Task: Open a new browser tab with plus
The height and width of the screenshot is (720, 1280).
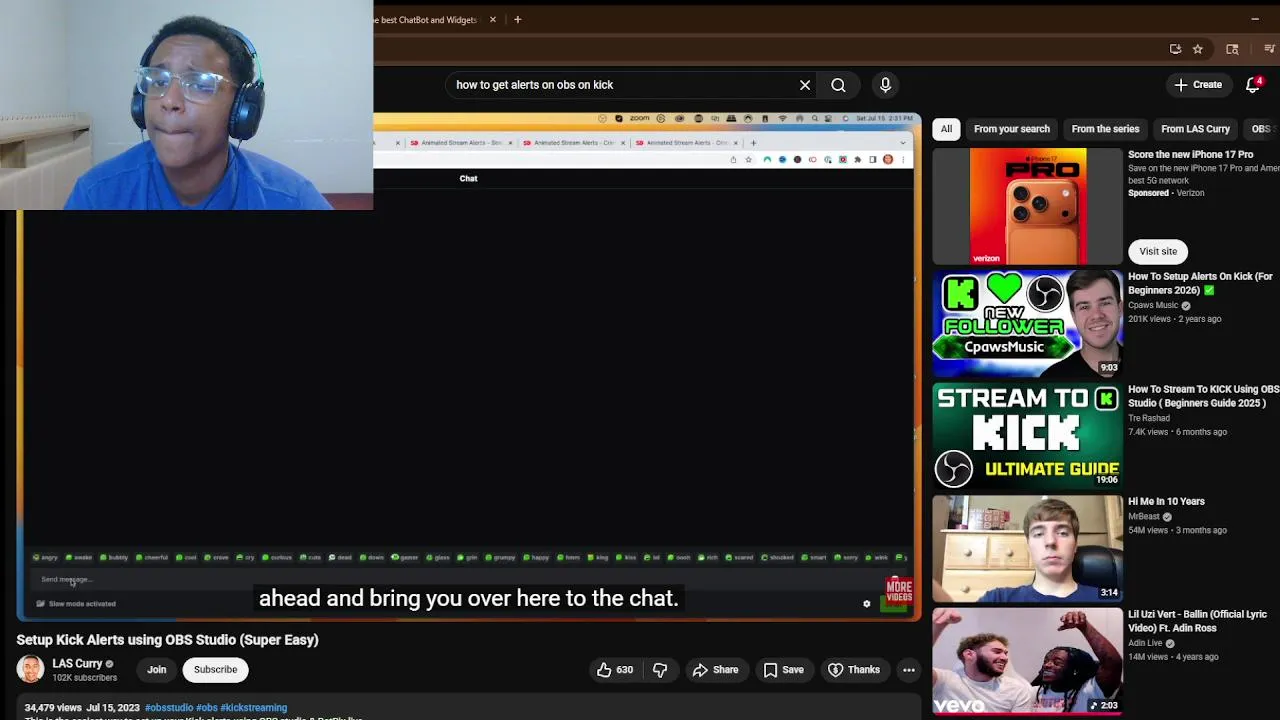Action: coord(517,19)
